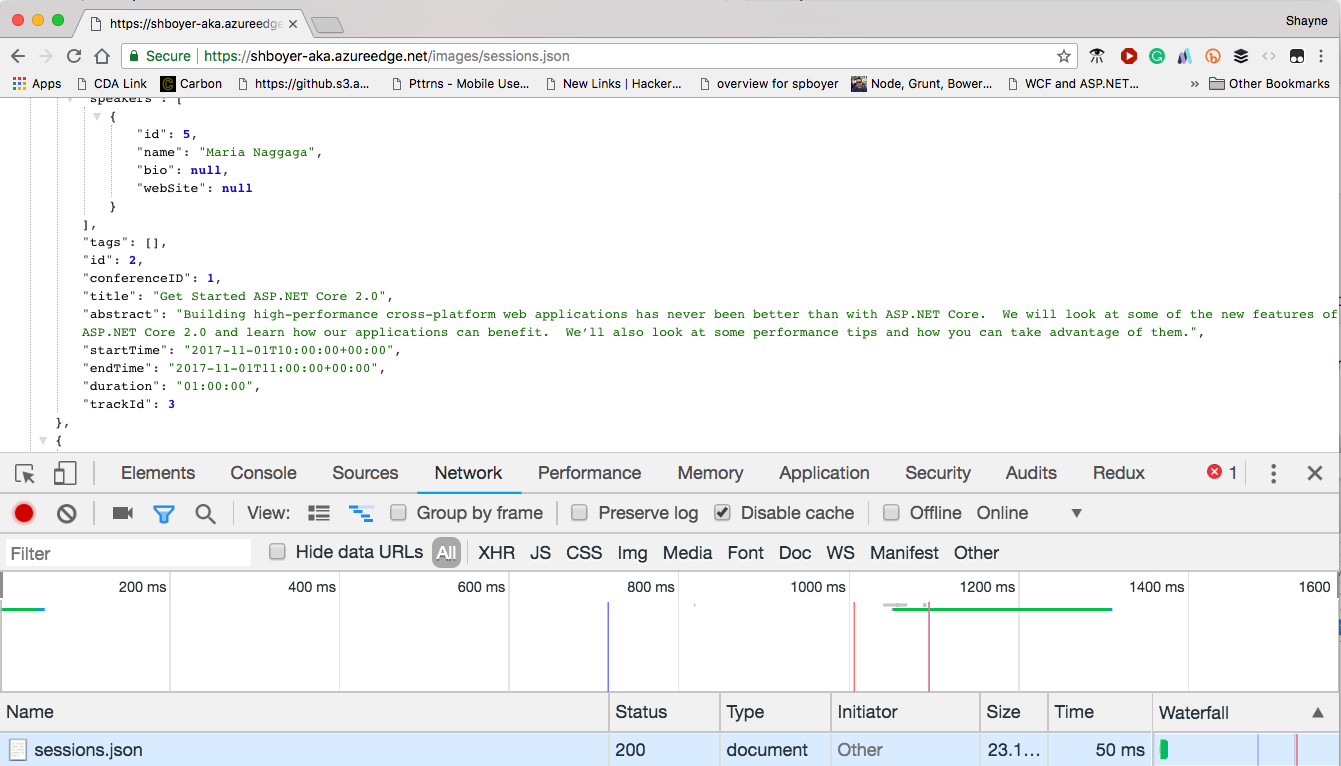The image size is (1341, 766).
Task: Uncheck Disable cache checkbox
Action: click(722, 512)
